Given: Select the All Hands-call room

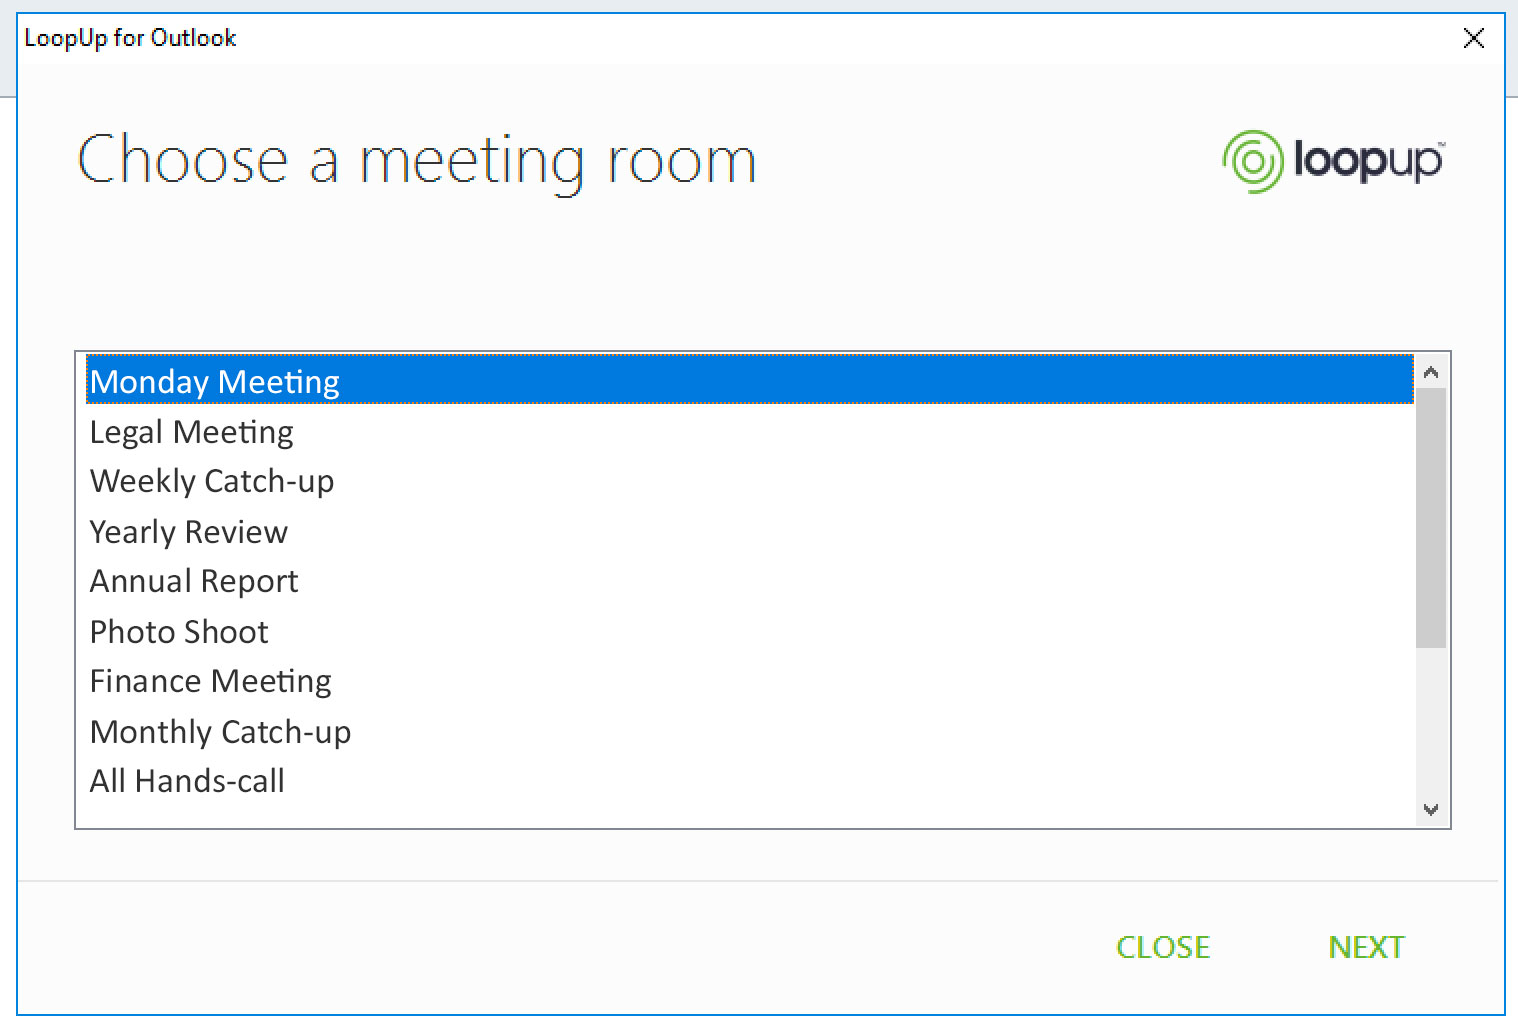Looking at the screenshot, I should (x=187, y=781).
